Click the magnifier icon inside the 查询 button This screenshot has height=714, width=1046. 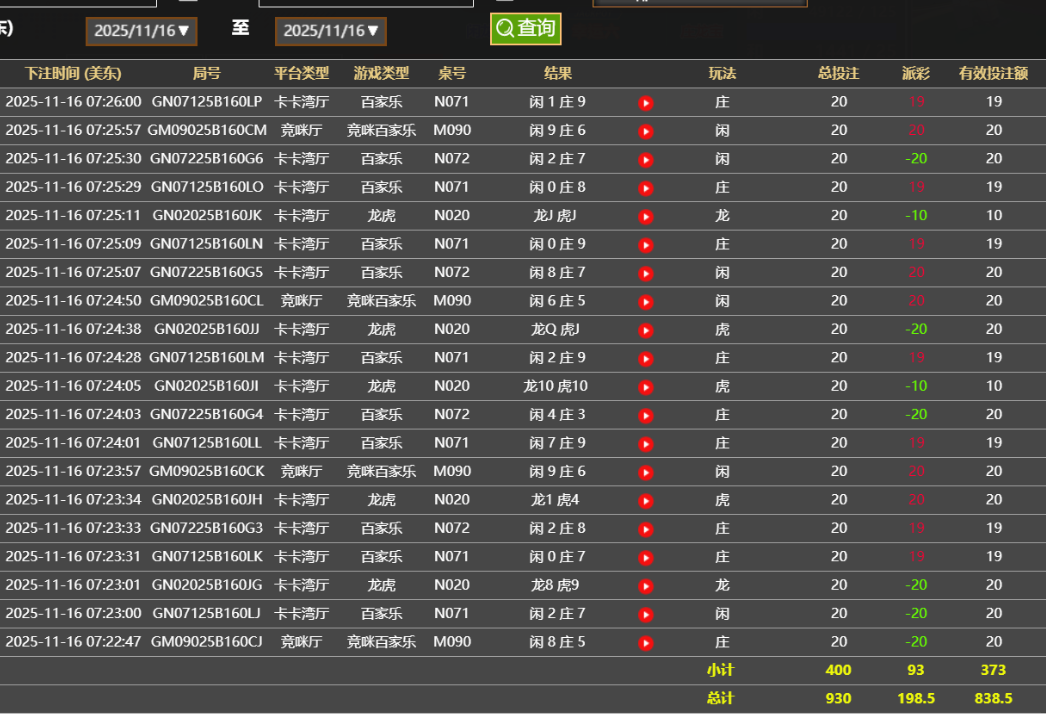click(x=505, y=29)
